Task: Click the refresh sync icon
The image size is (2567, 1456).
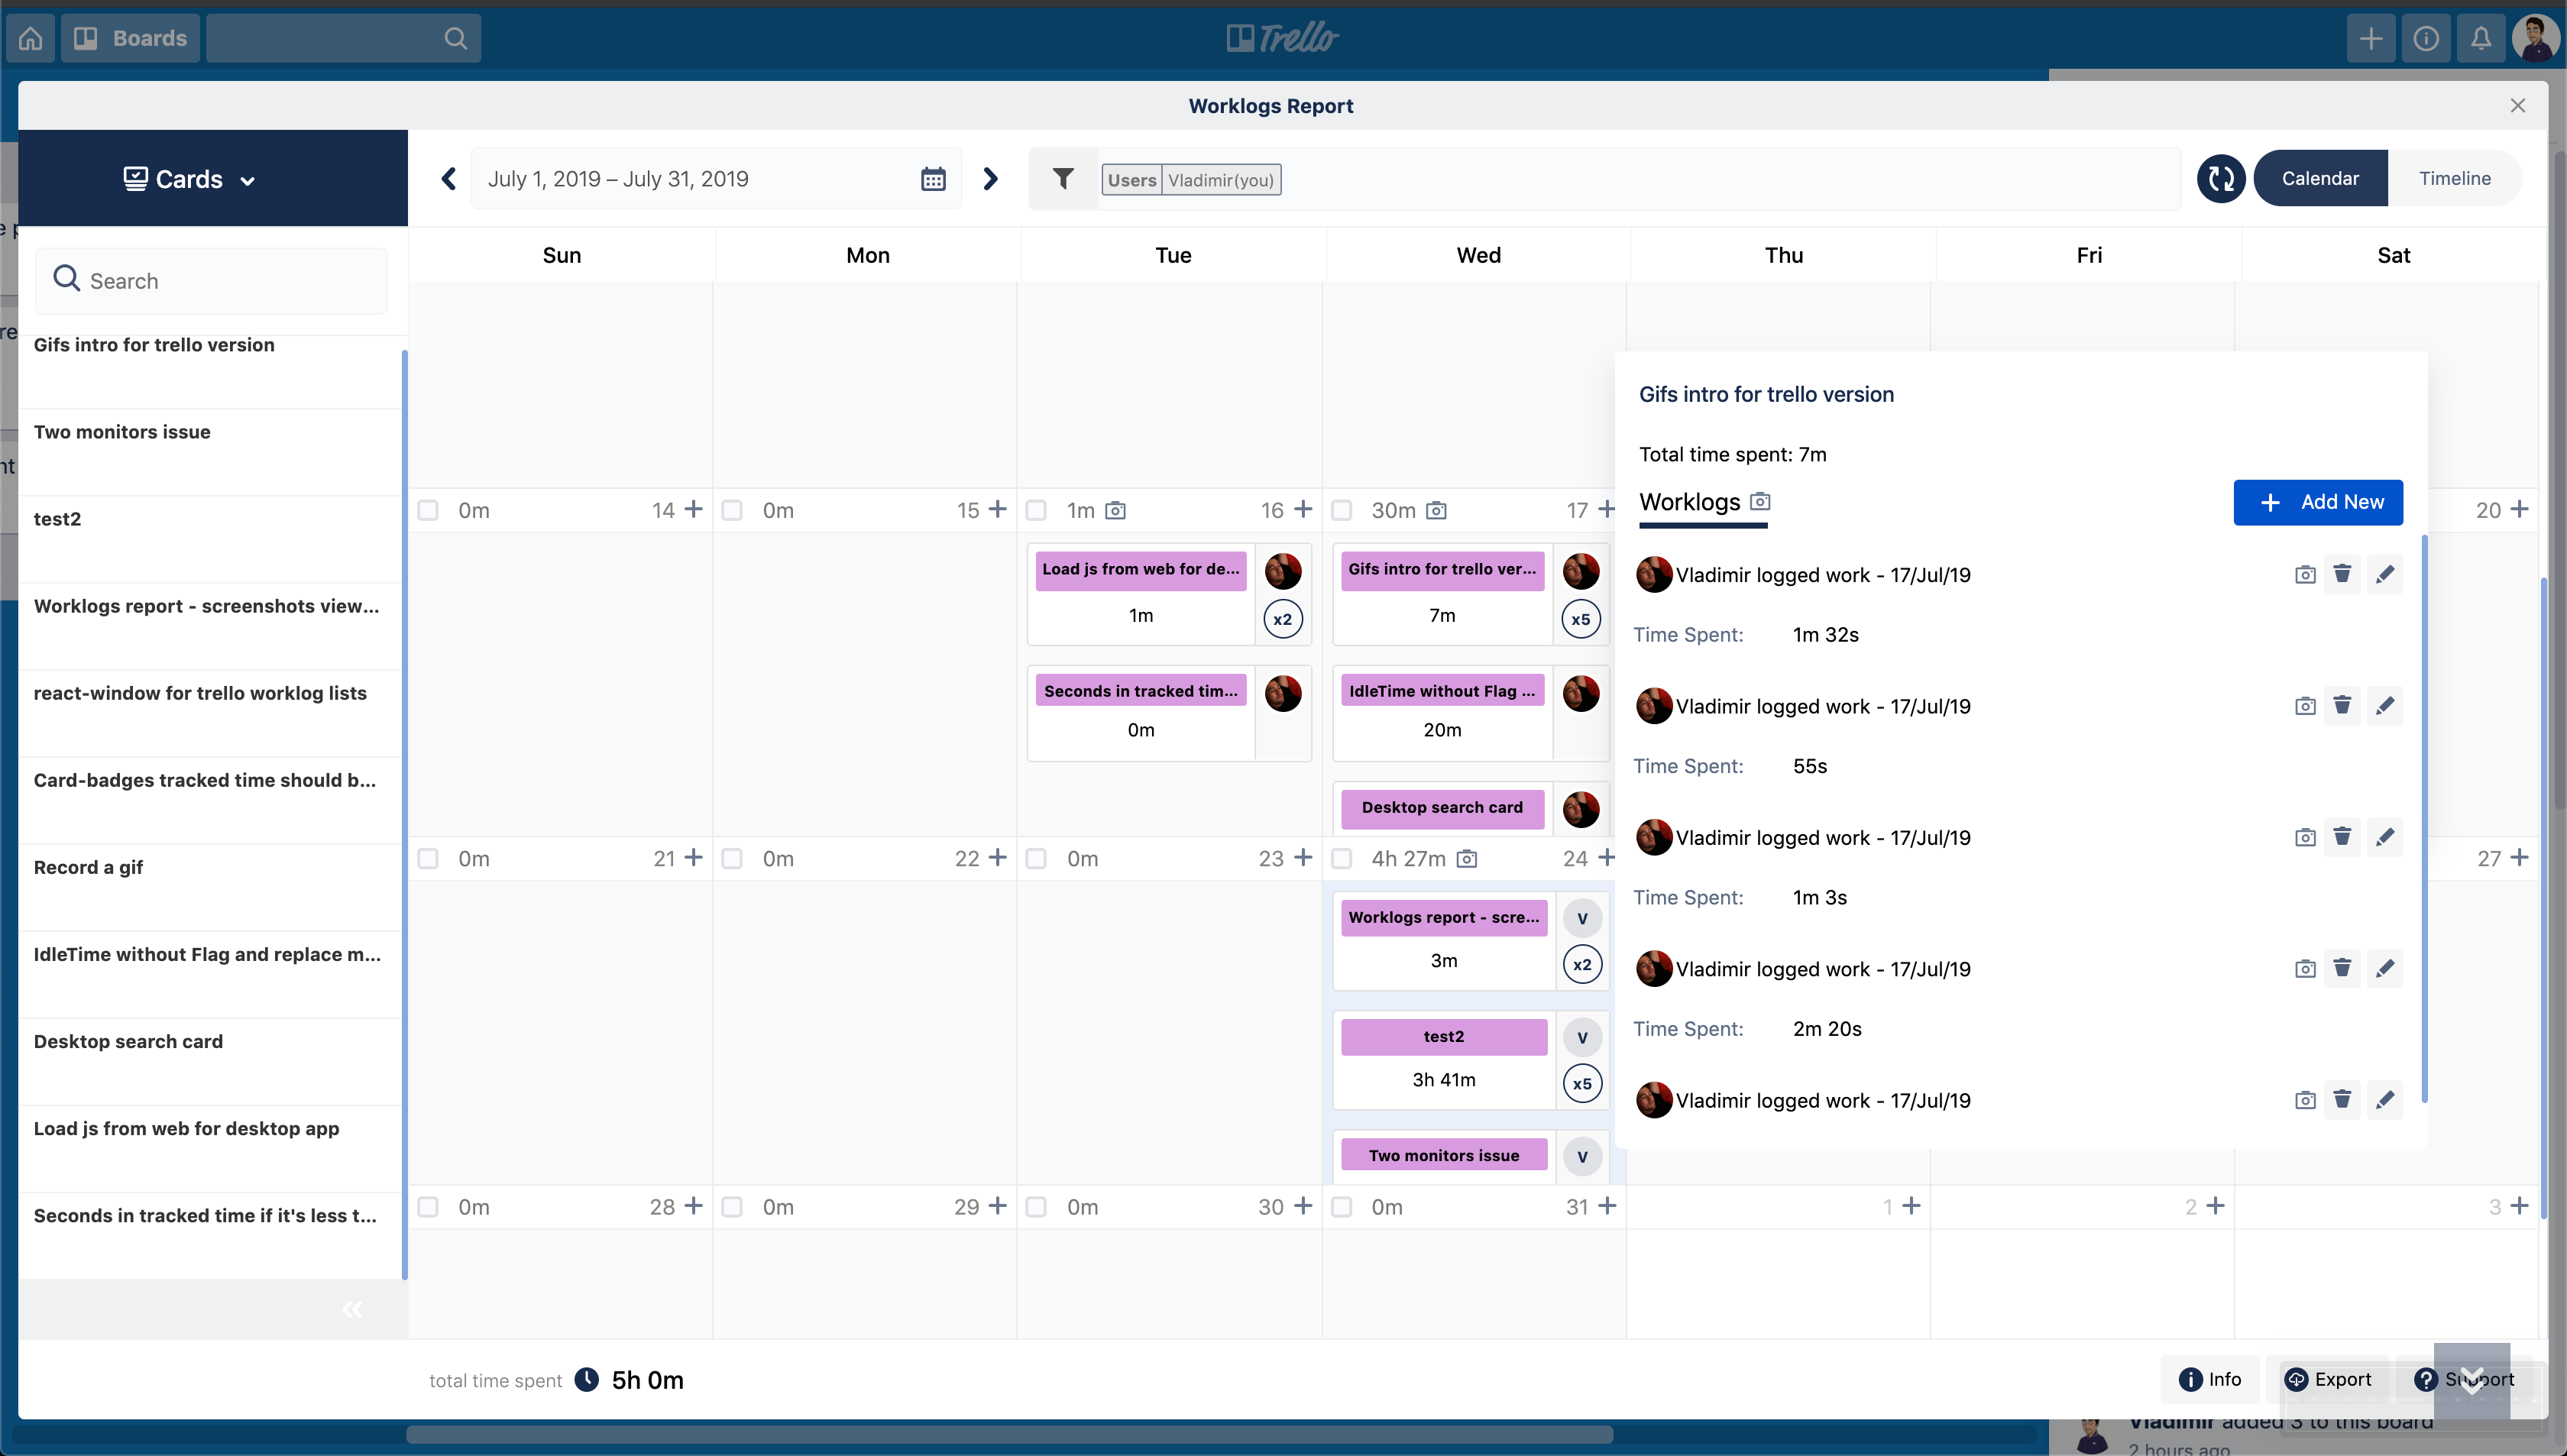Action: pyautogui.click(x=2220, y=179)
